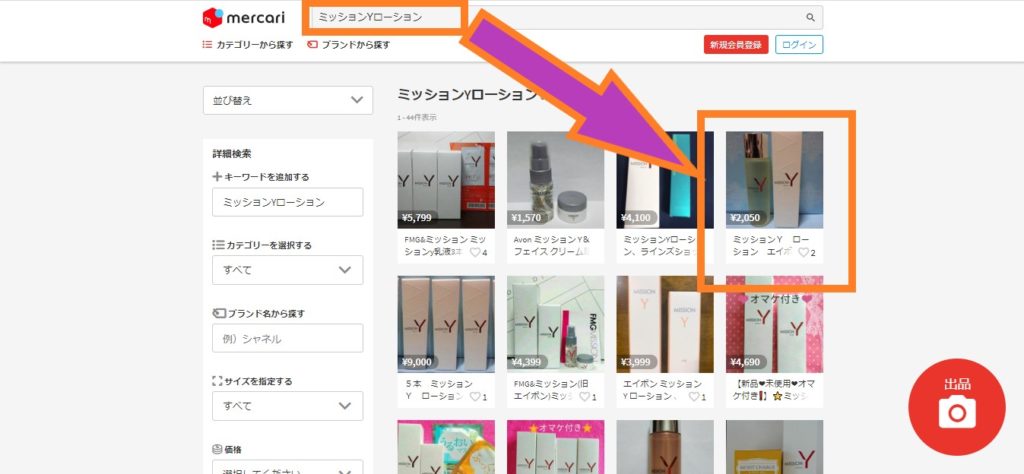Click the brand name input 例）シャネル
Viewport: 1024px width, 474px height.
coord(288,338)
